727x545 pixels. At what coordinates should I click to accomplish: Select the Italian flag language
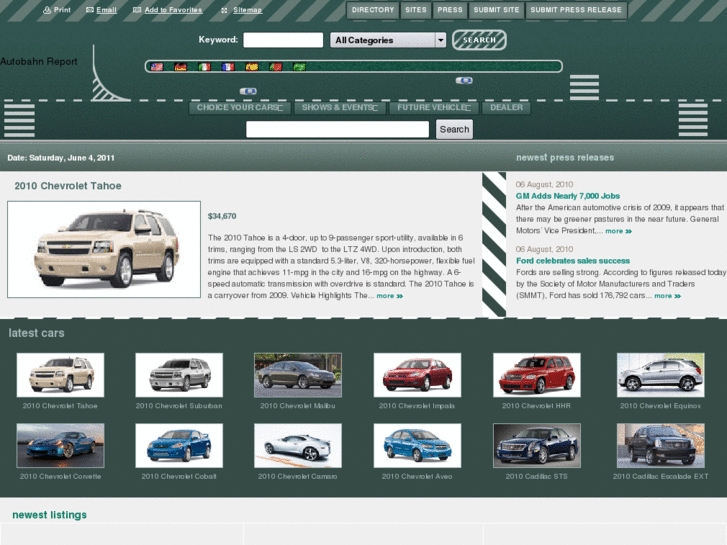(204, 67)
